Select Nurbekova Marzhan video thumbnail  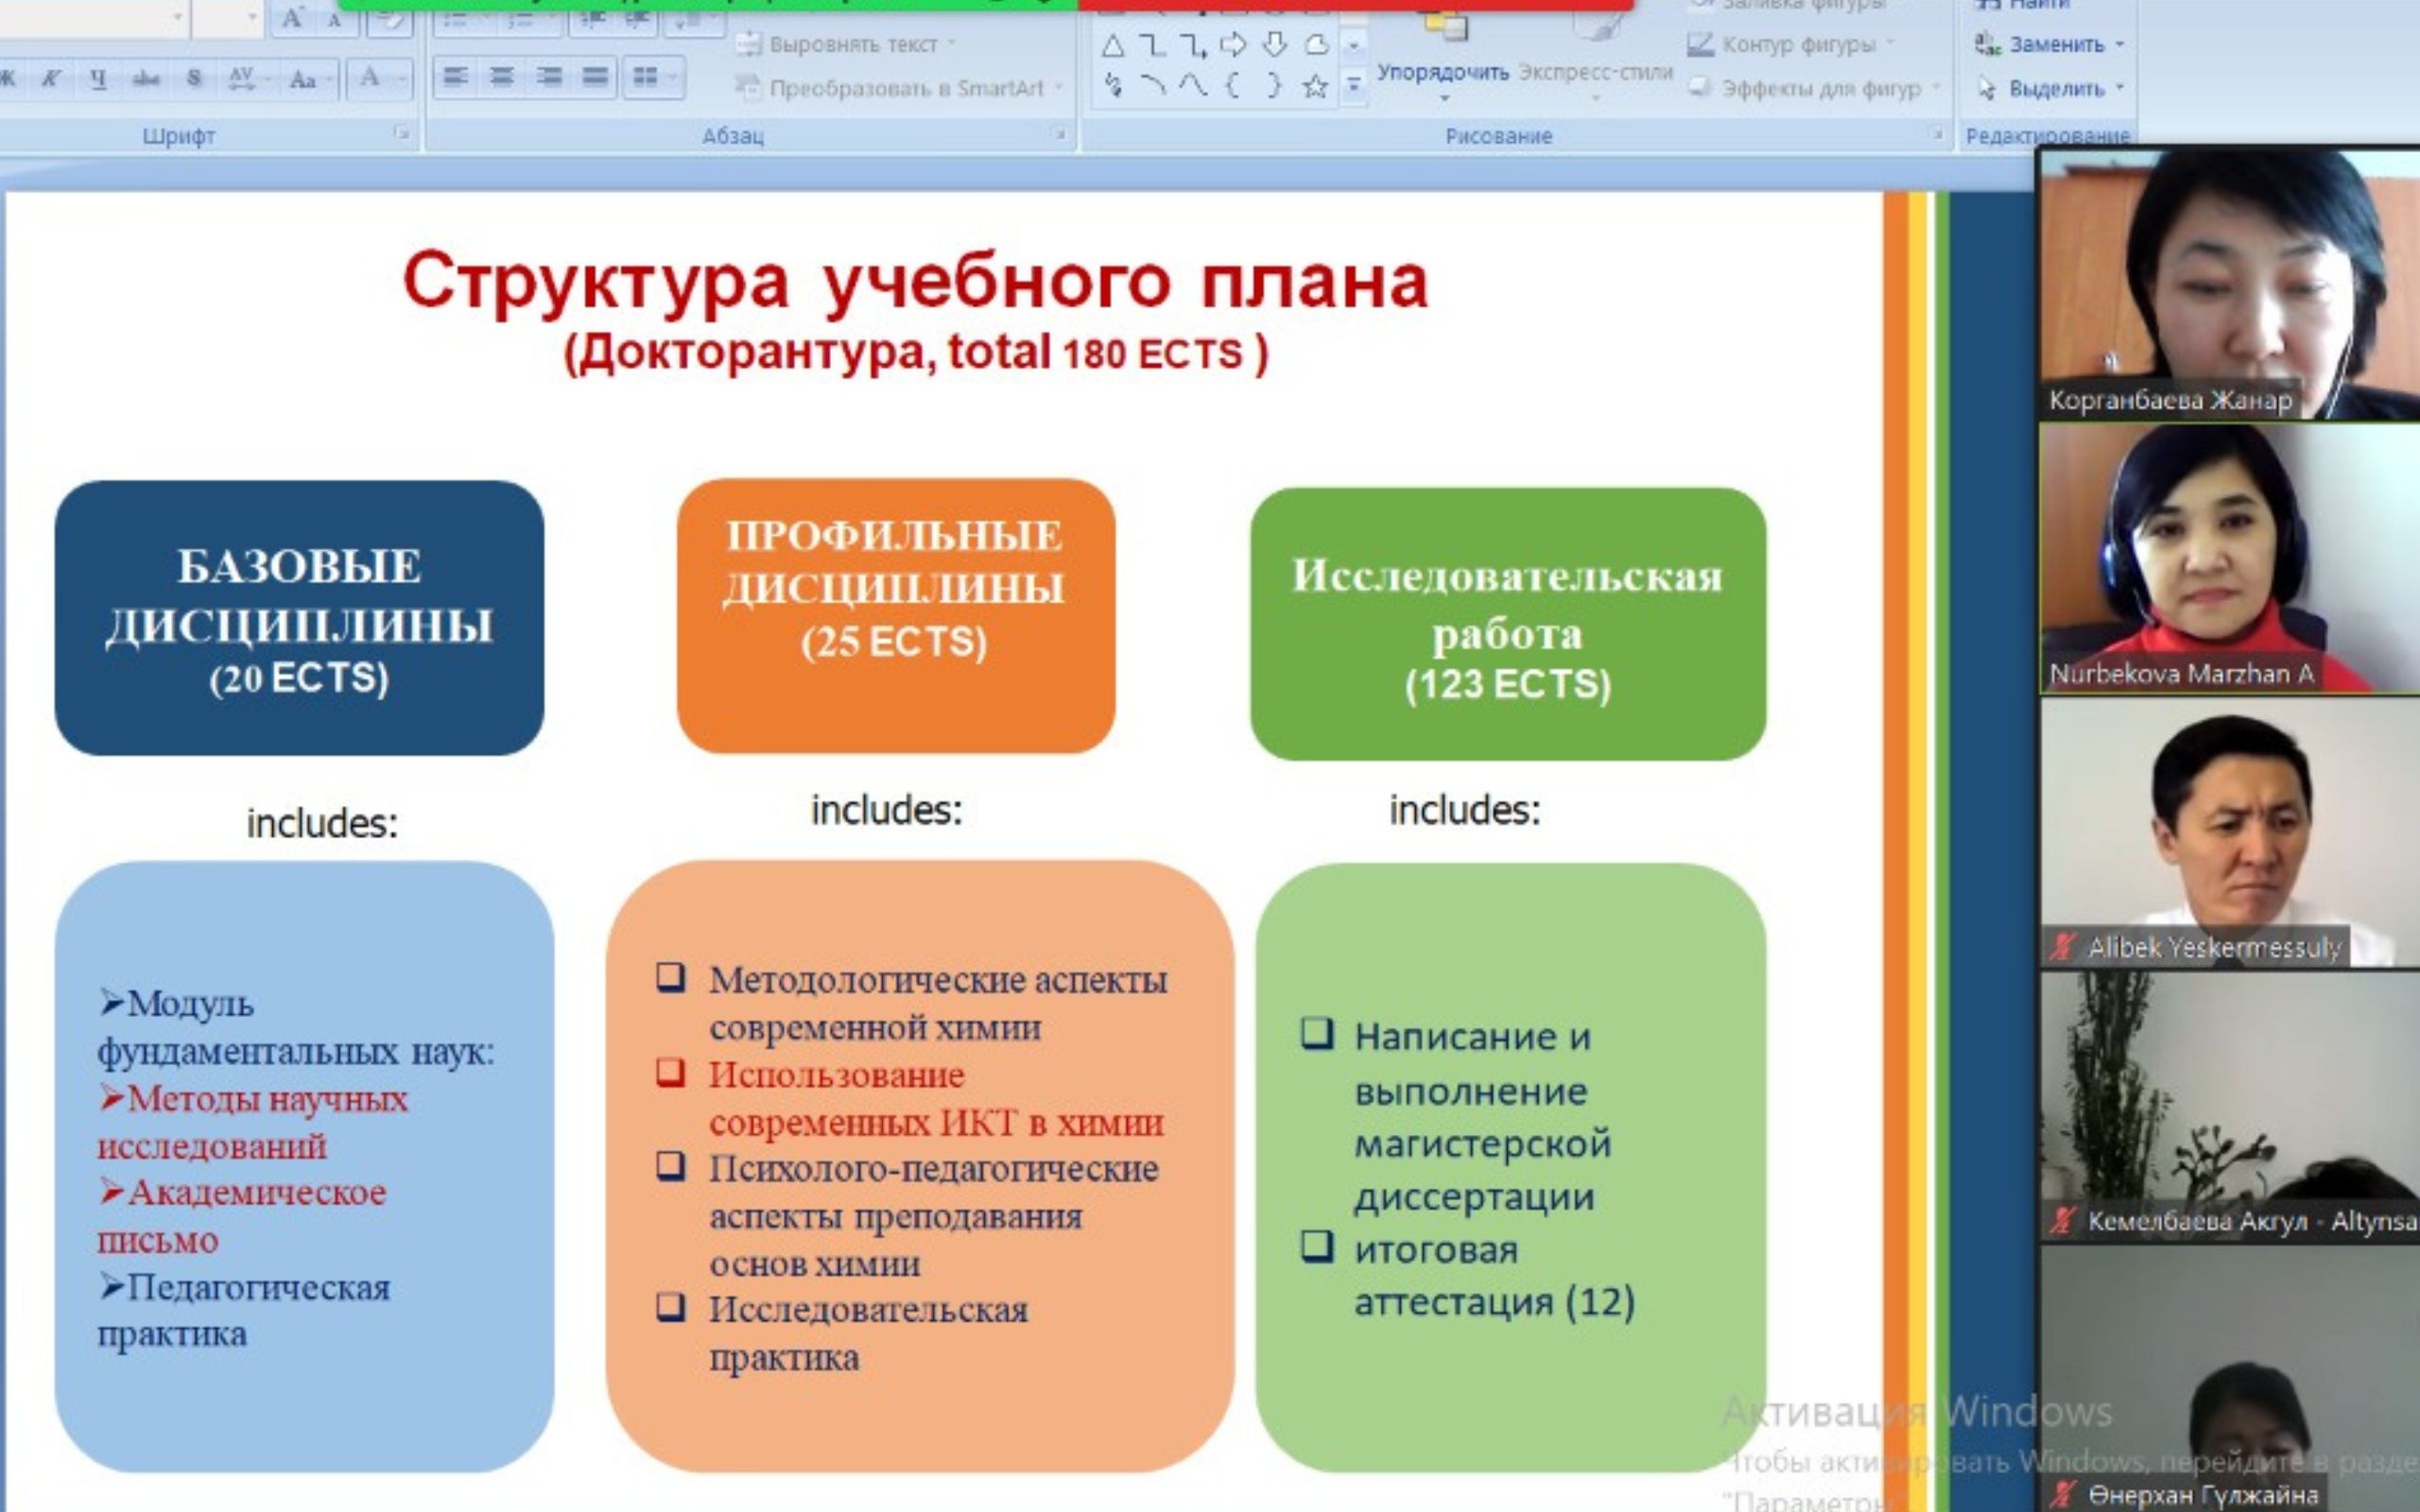tap(2228, 558)
